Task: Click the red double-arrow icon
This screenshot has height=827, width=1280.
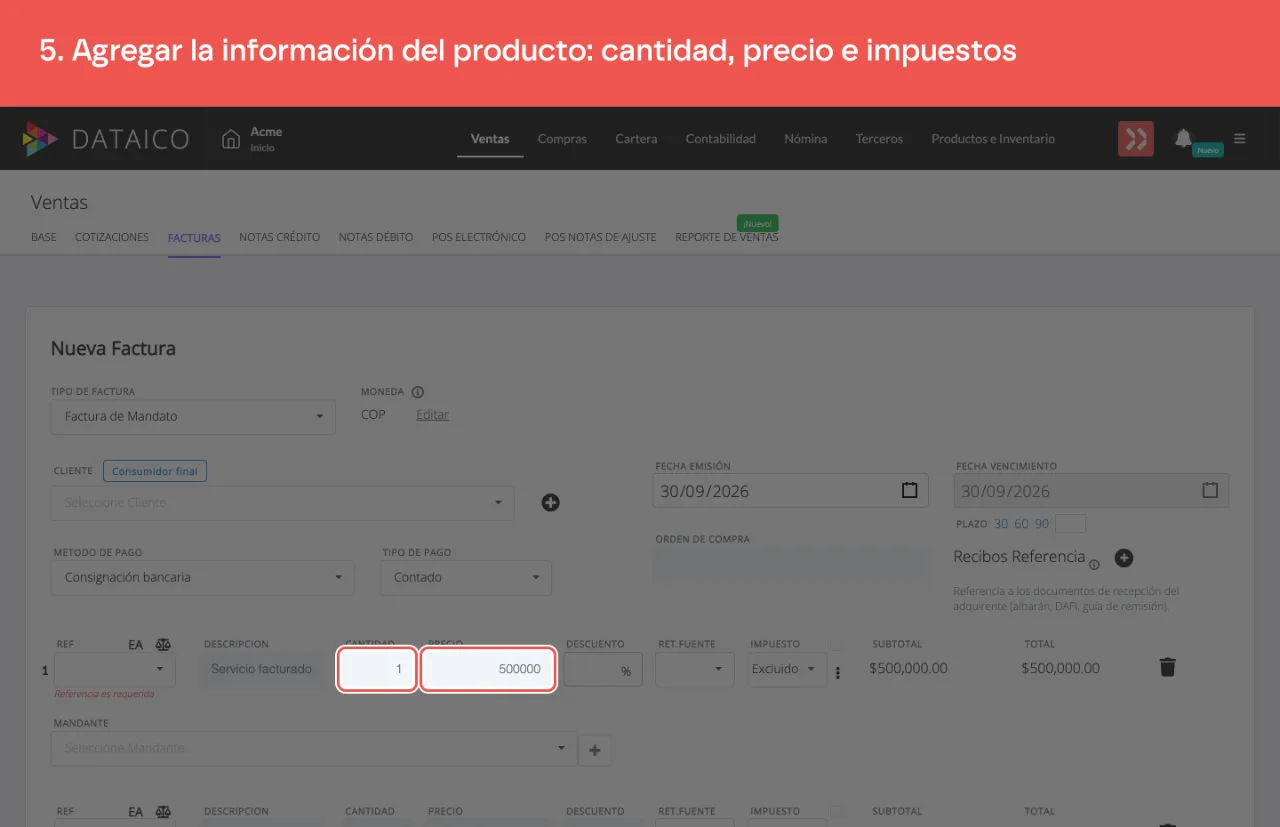Action: [x=1136, y=139]
